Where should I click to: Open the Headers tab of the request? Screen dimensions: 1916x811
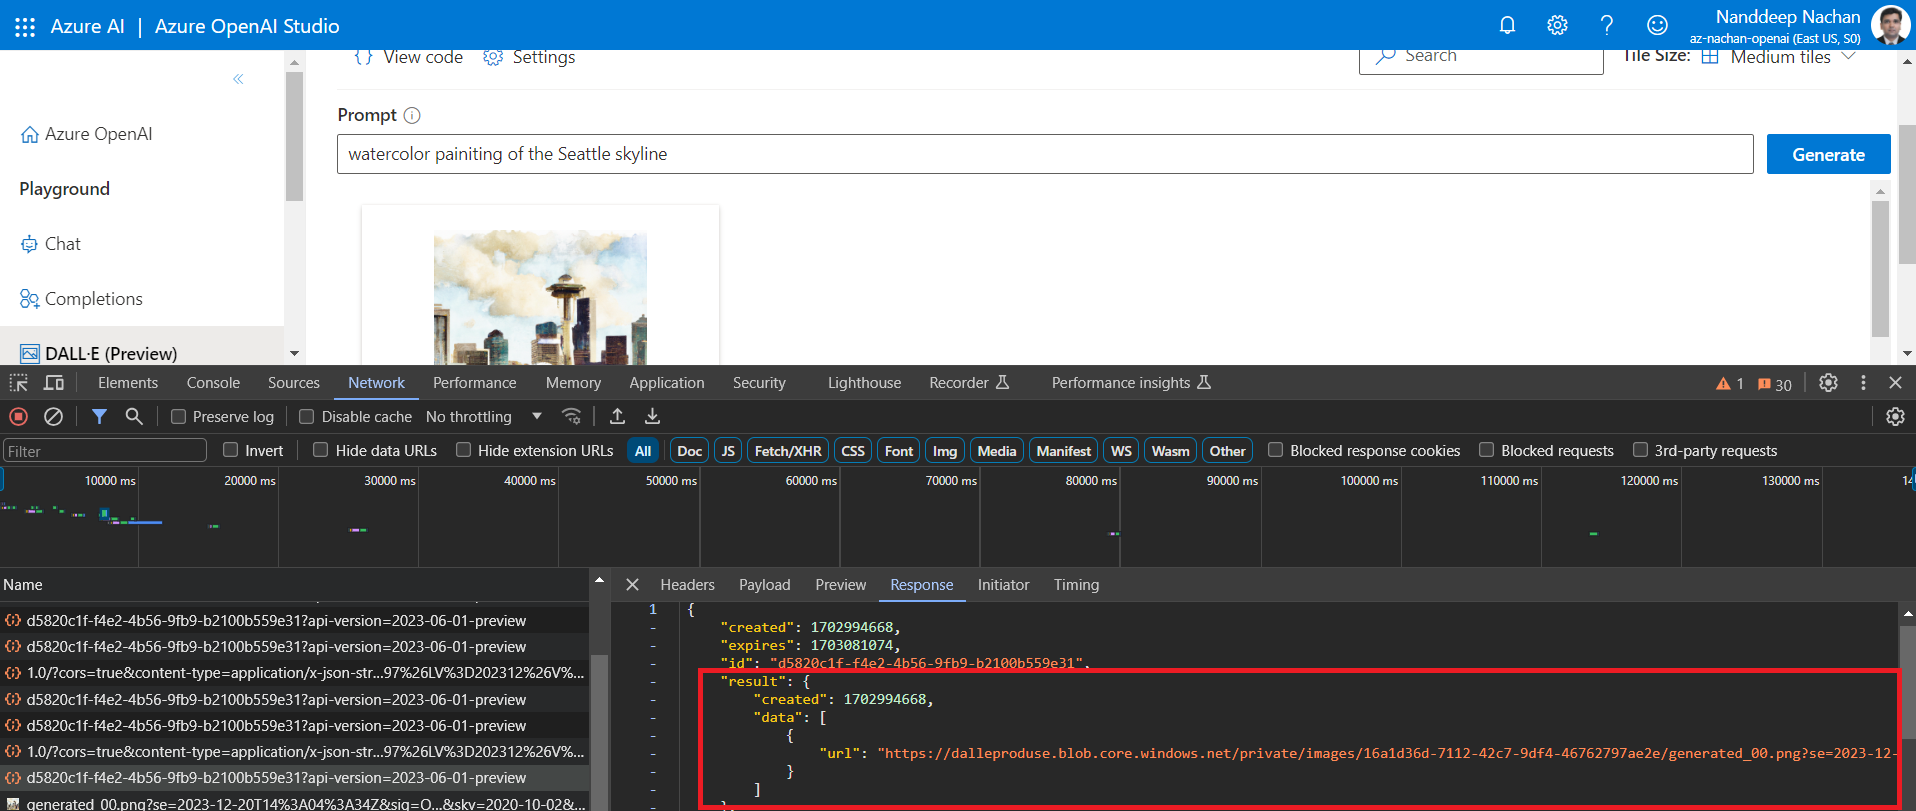687,585
